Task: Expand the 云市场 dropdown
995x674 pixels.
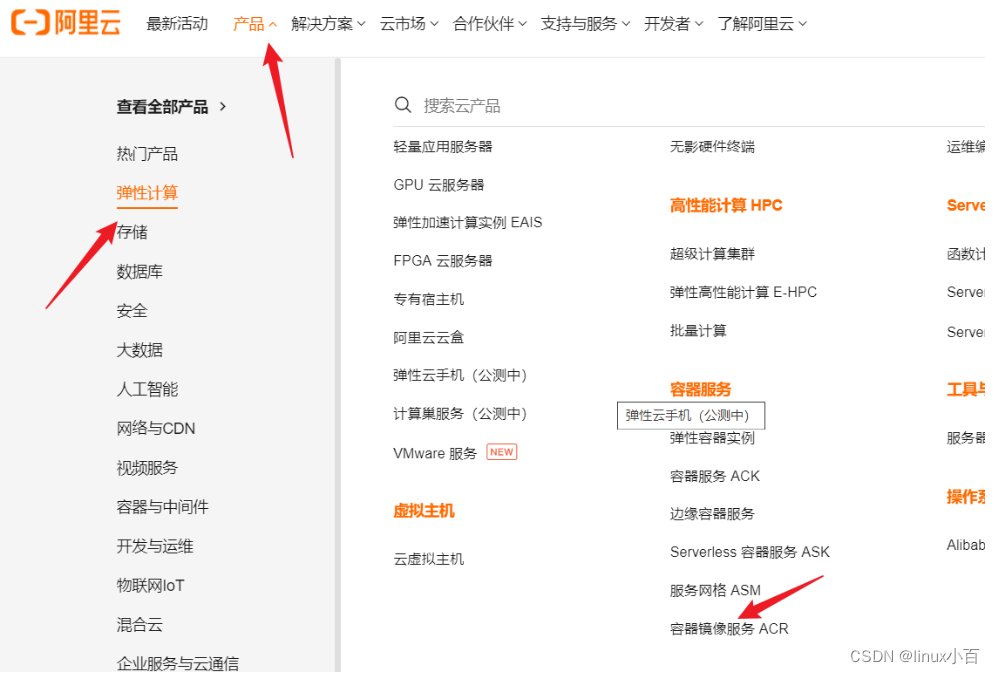Action: pyautogui.click(x=409, y=23)
